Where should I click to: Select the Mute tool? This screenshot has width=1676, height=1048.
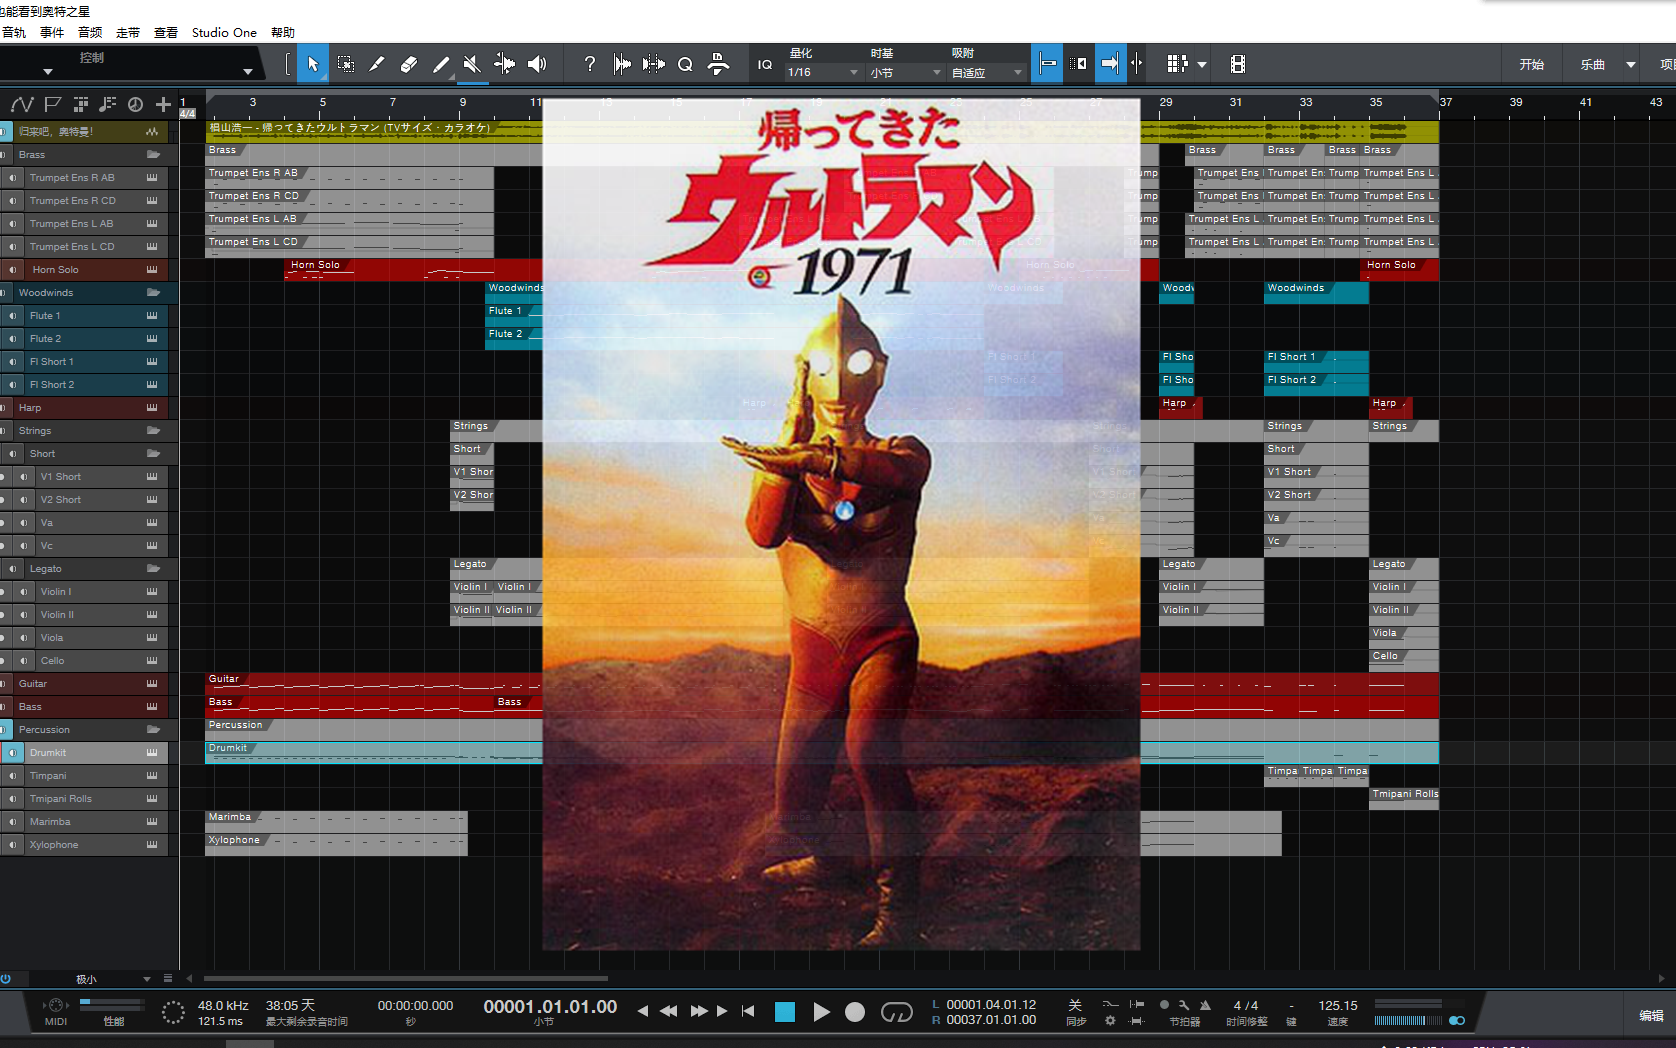point(472,64)
